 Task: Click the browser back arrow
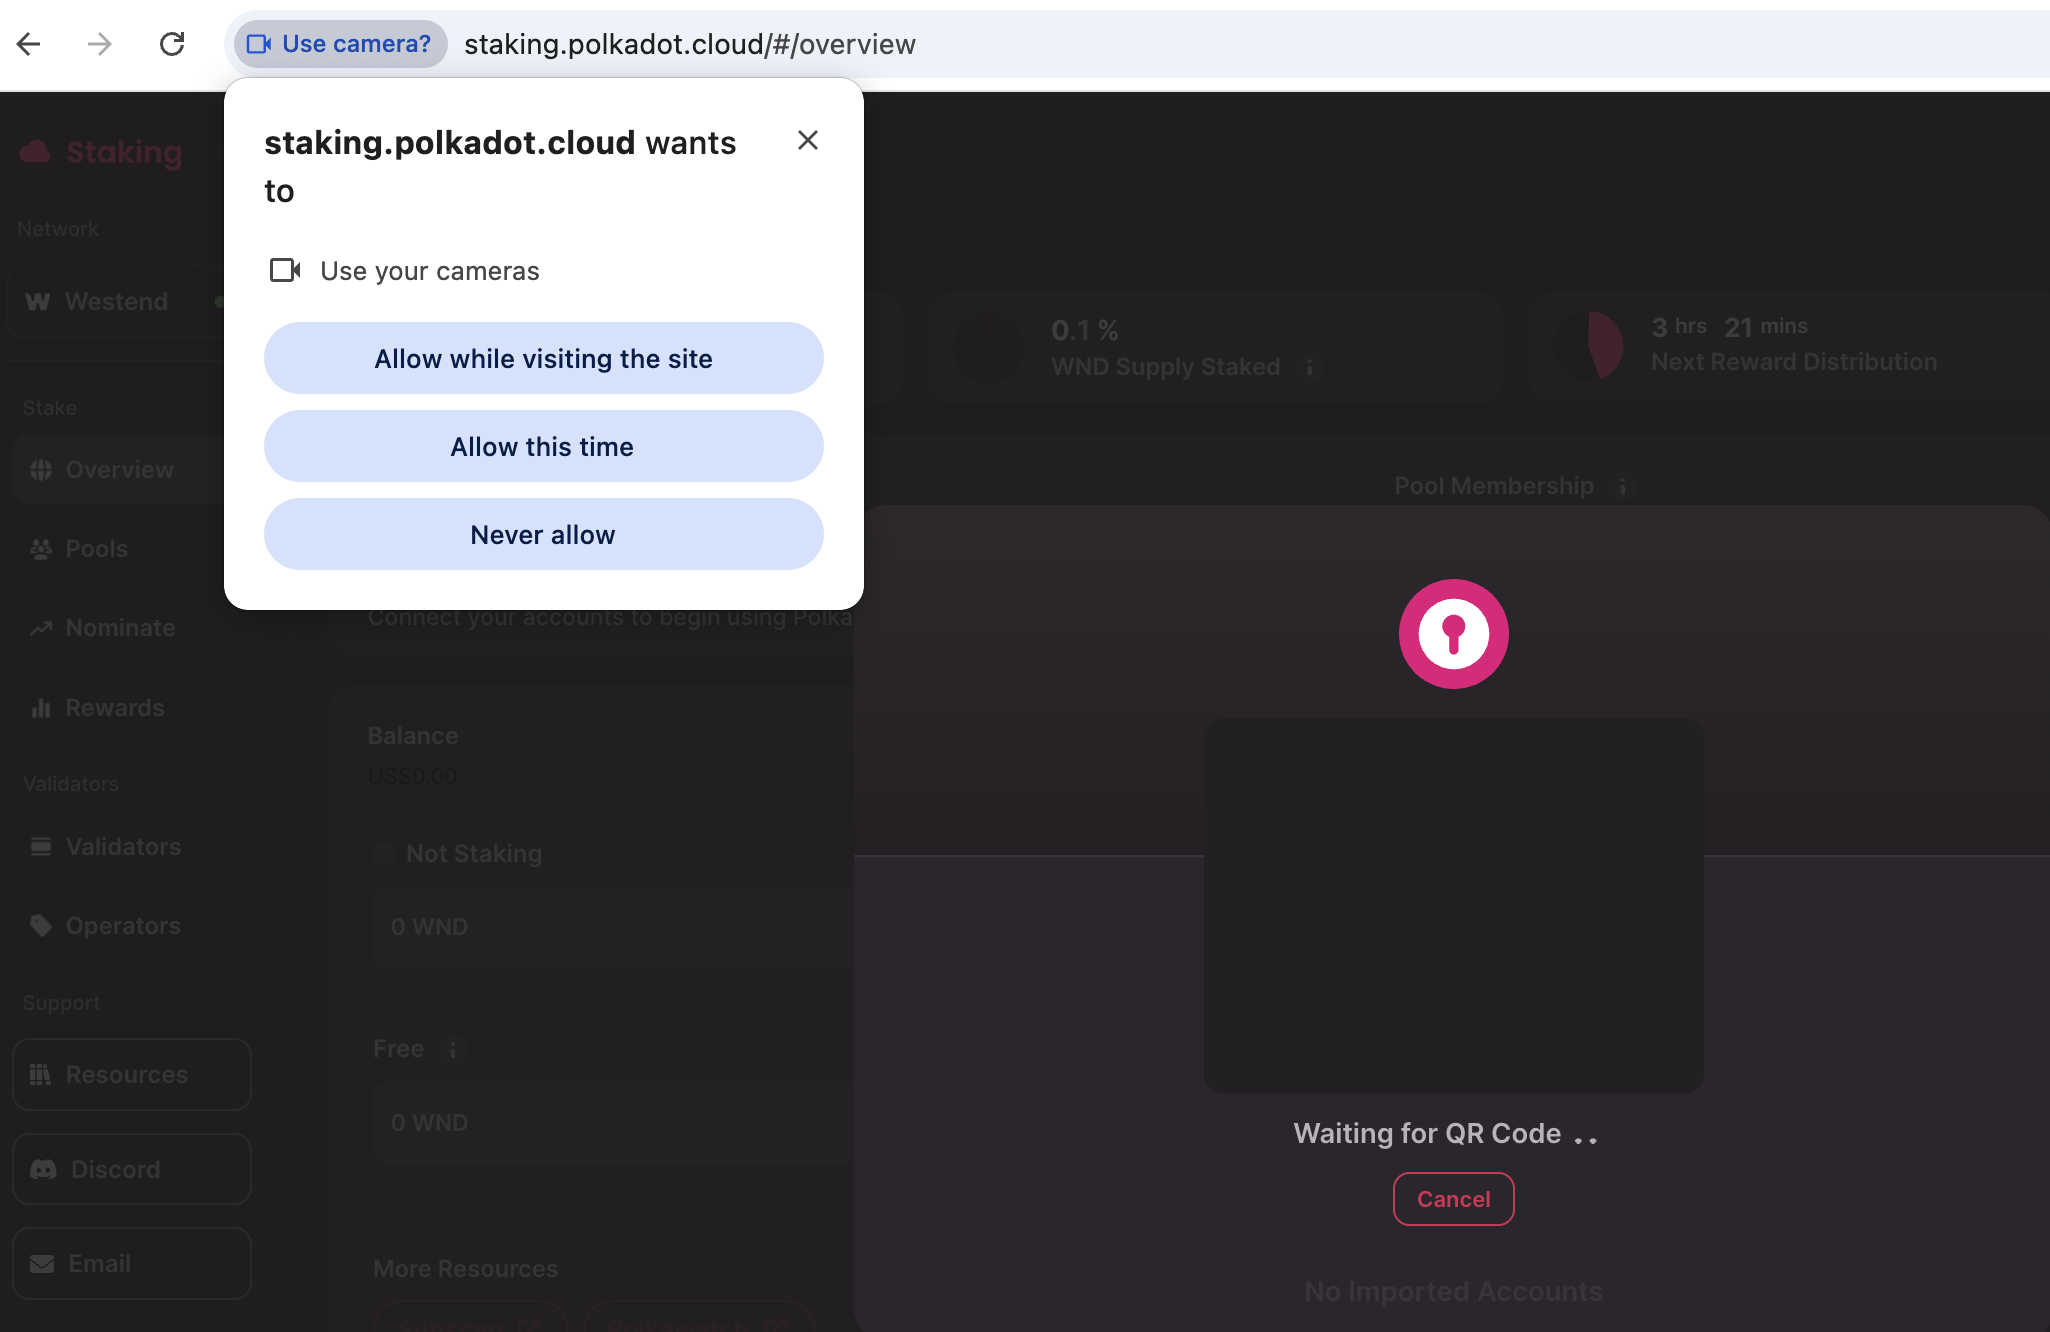coord(29,44)
